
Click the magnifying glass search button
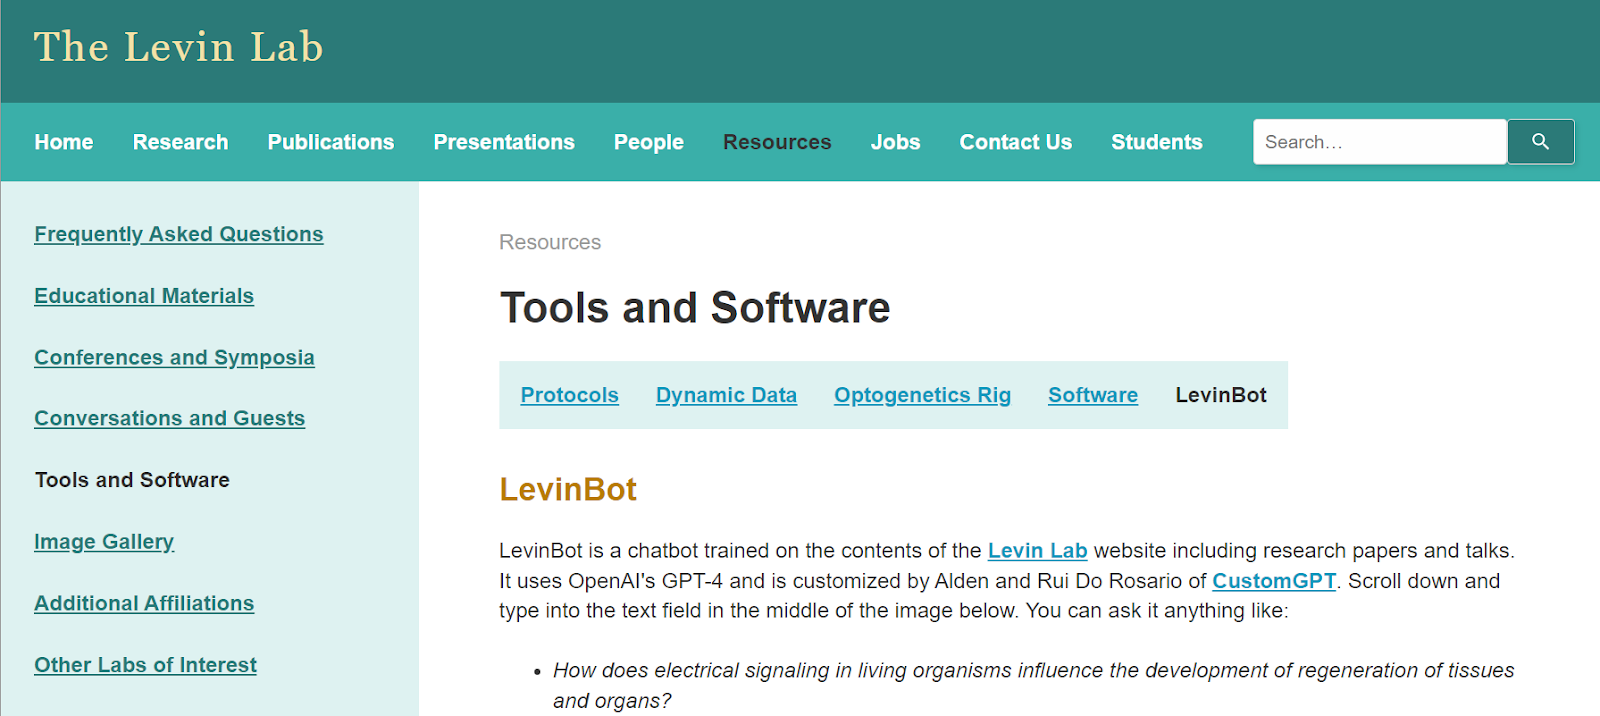coord(1540,142)
